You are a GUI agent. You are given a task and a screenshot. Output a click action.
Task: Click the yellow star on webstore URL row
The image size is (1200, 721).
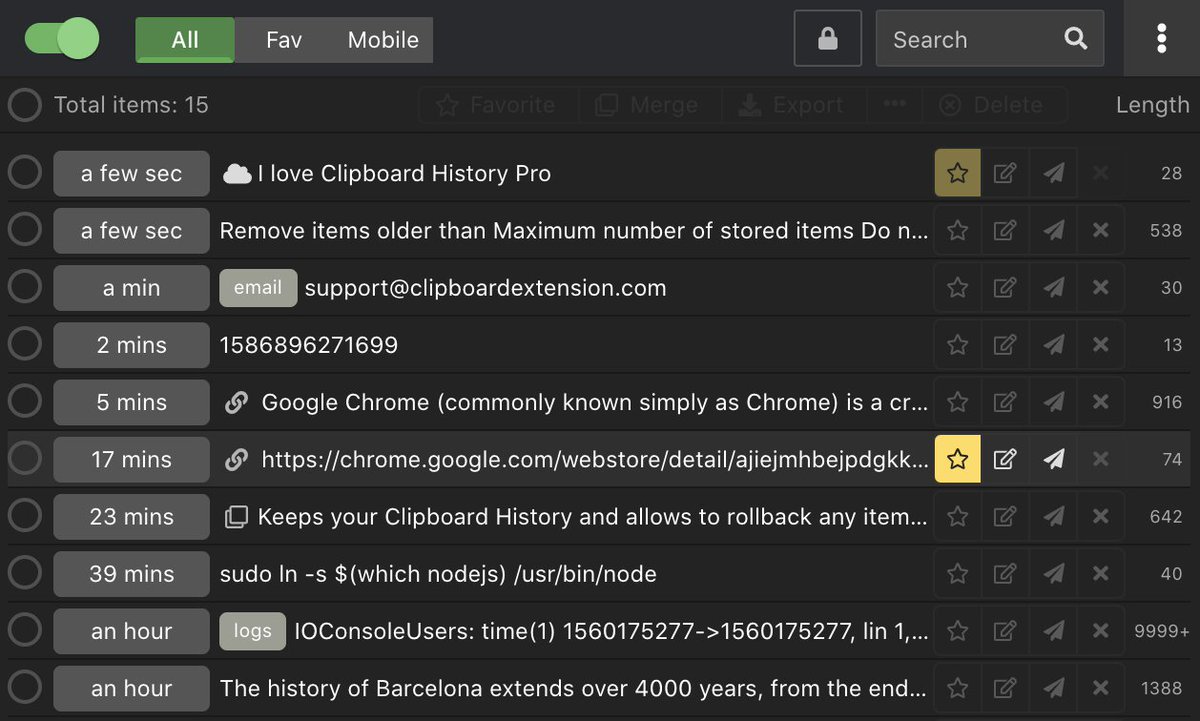pos(958,459)
